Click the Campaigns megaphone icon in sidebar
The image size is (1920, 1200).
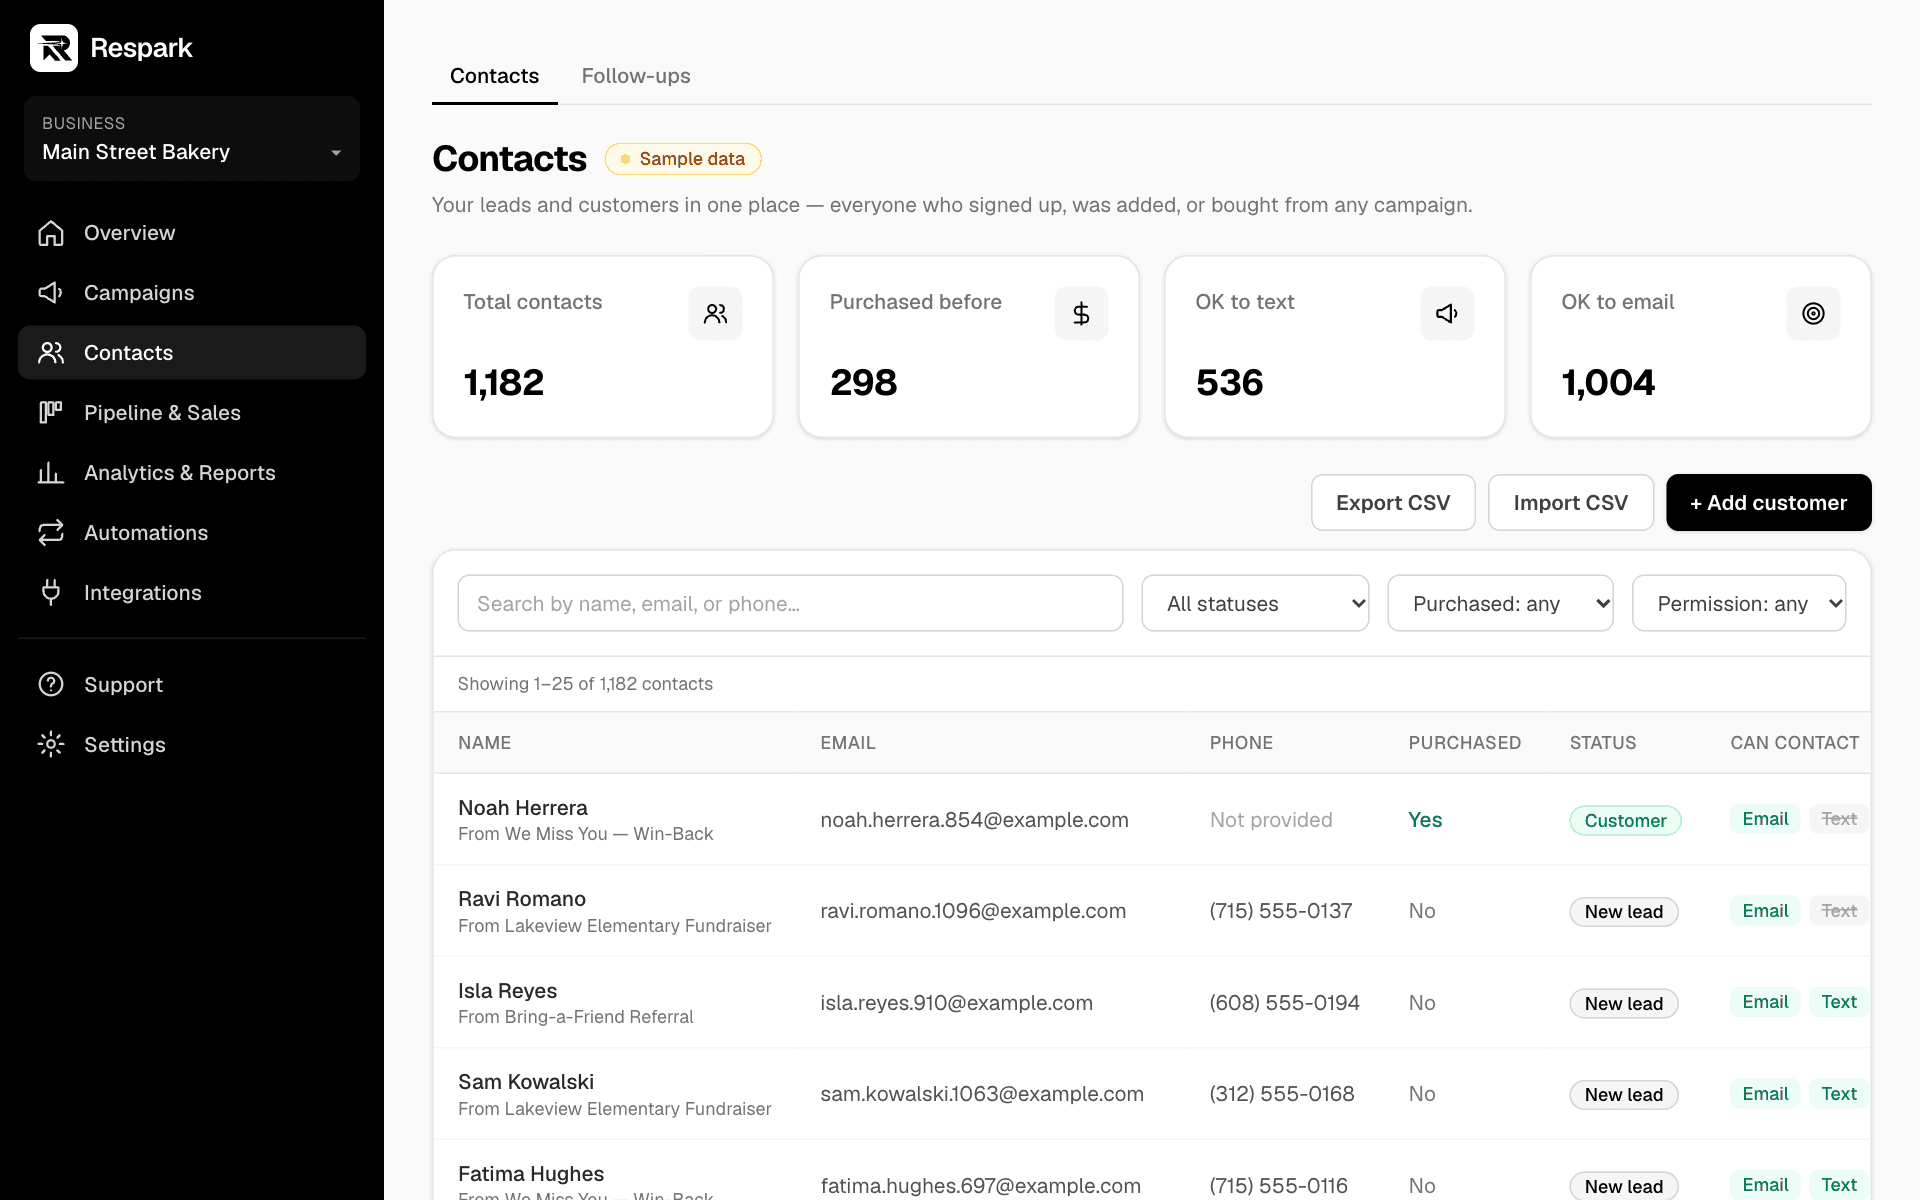tap(51, 293)
